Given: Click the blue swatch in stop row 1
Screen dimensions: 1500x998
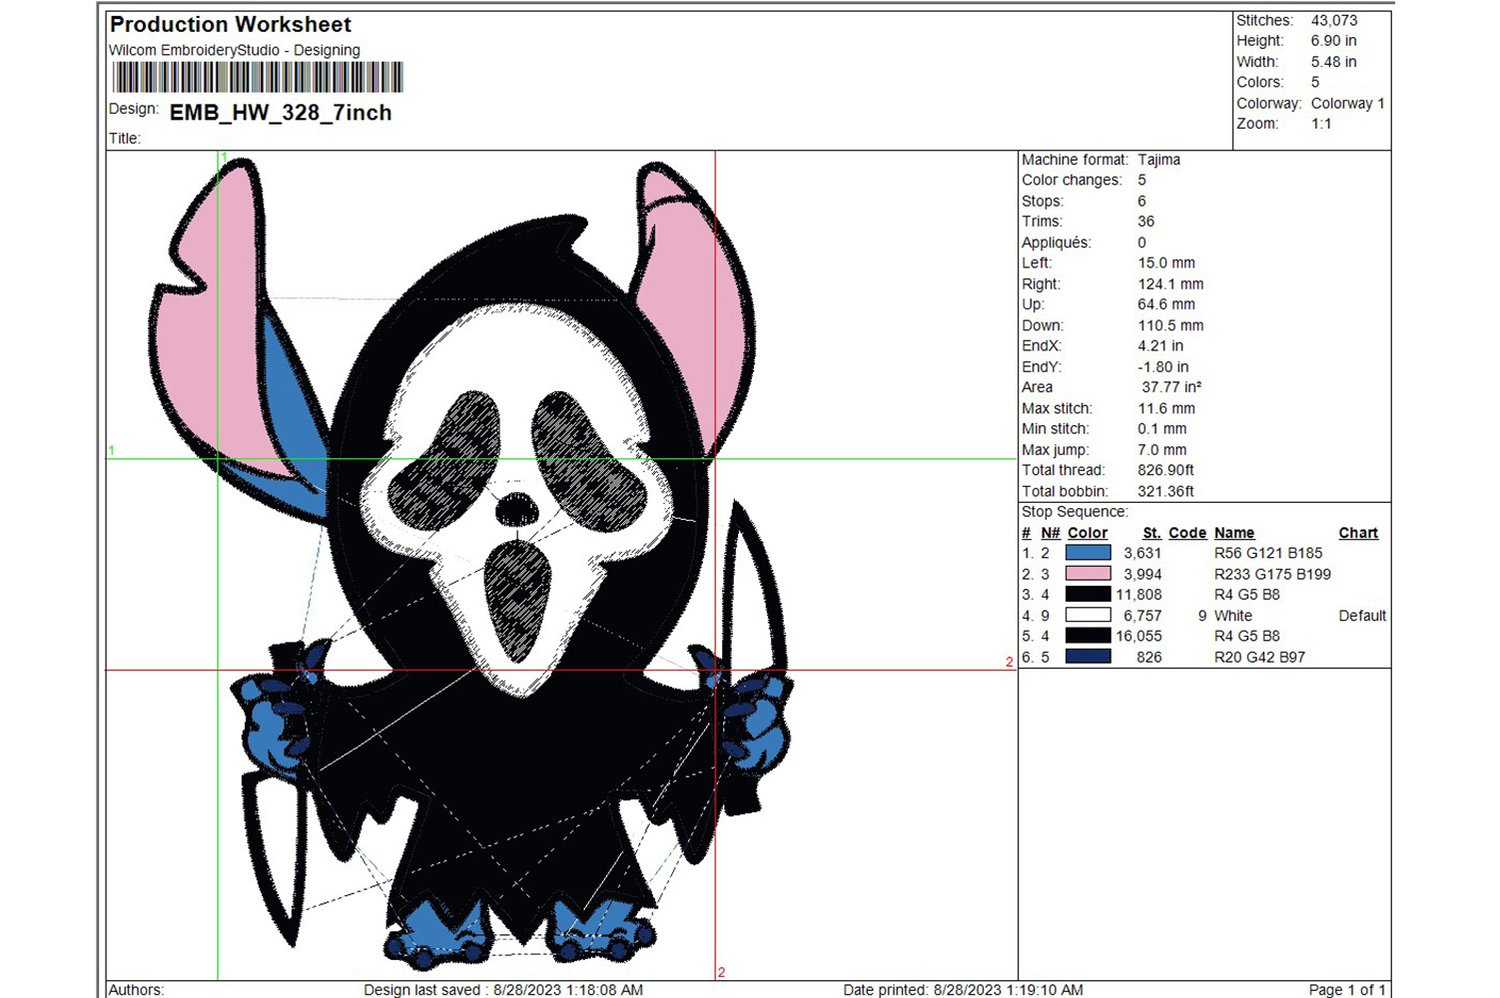Looking at the screenshot, I should 1088,553.
